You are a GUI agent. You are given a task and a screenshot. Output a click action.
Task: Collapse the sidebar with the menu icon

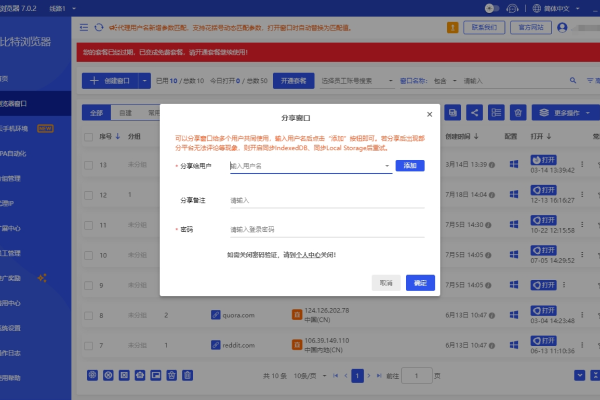(84, 28)
